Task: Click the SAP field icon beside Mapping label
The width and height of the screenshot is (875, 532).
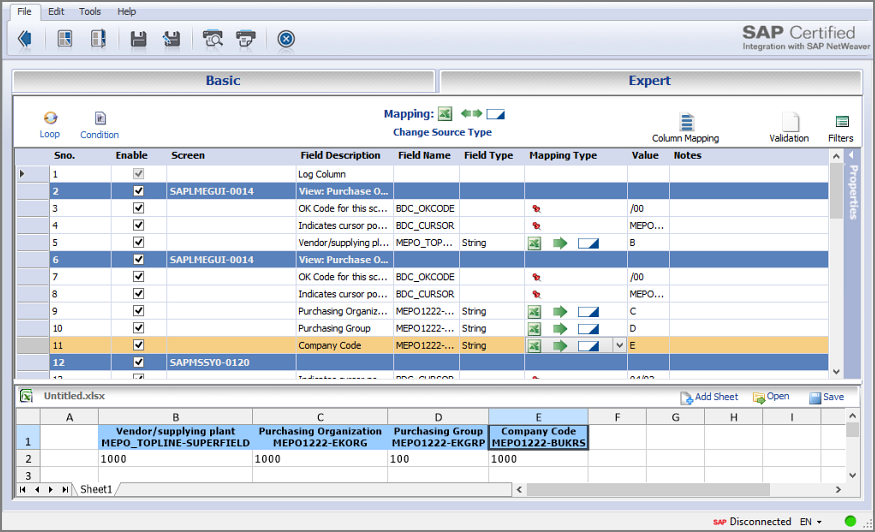Action: pyautogui.click(x=496, y=114)
